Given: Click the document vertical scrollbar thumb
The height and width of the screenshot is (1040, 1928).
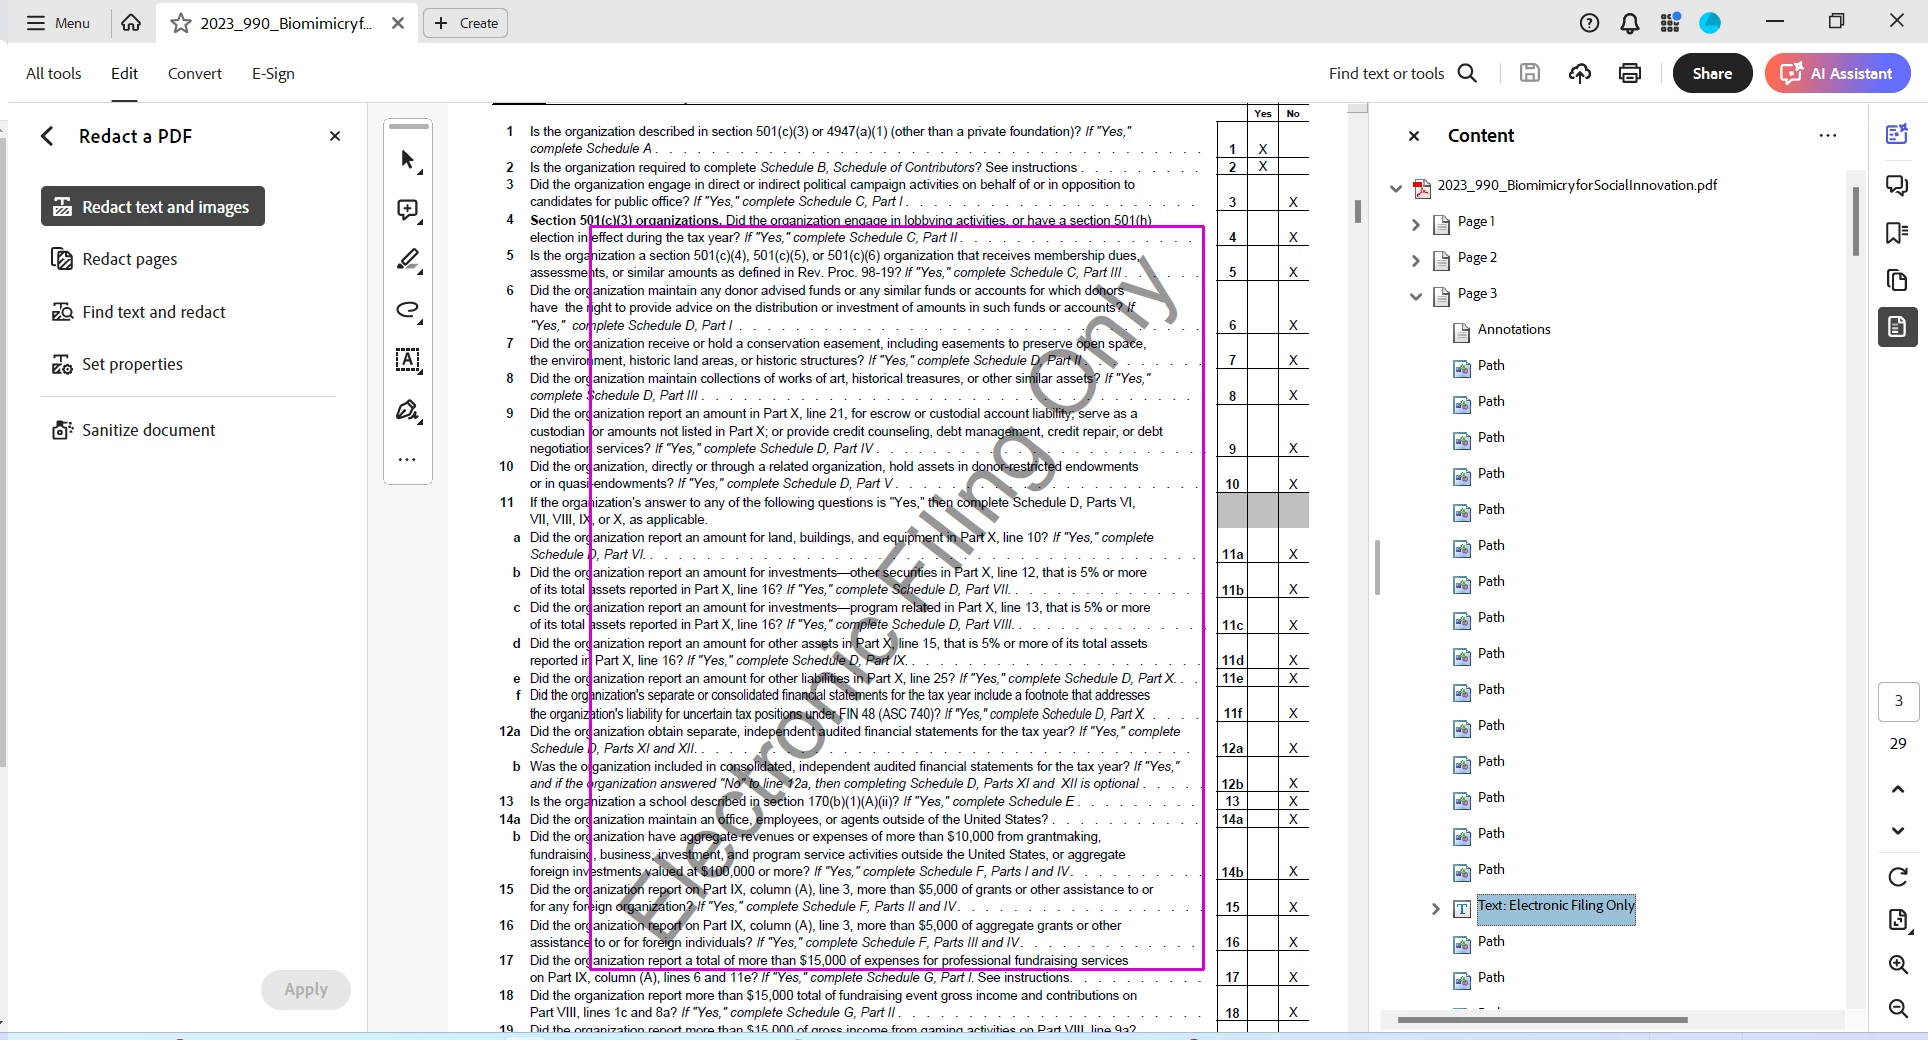Looking at the screenshot, I should tap(1357, 211).
